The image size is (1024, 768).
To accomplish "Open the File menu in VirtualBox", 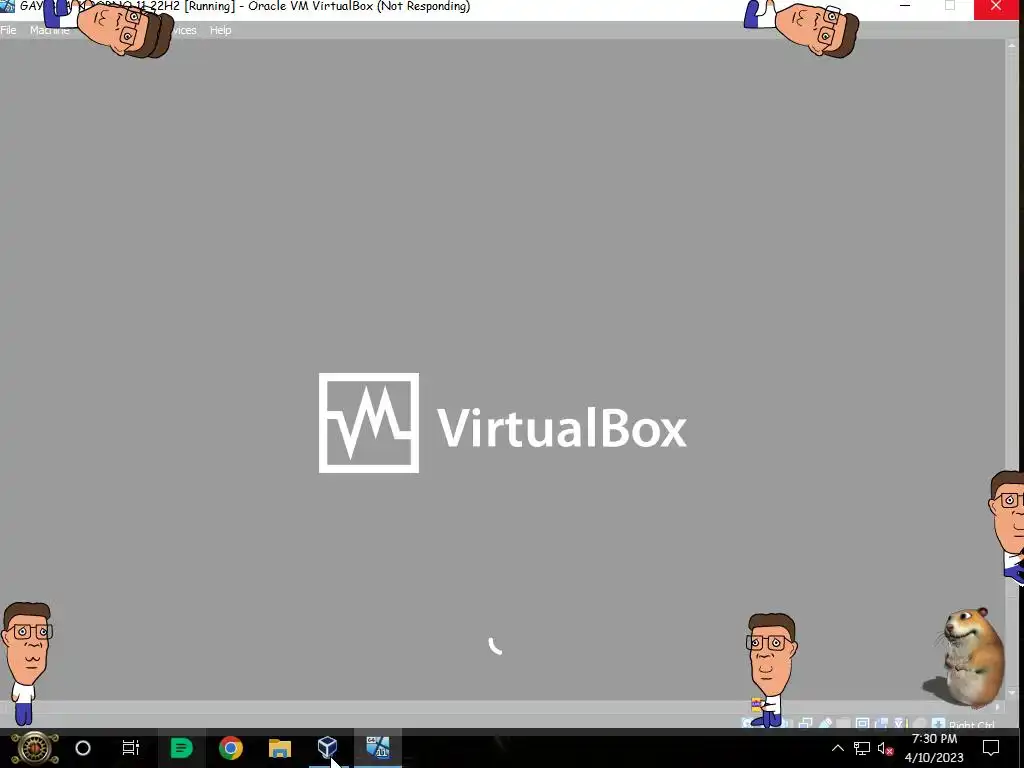I will coord(8,30).
